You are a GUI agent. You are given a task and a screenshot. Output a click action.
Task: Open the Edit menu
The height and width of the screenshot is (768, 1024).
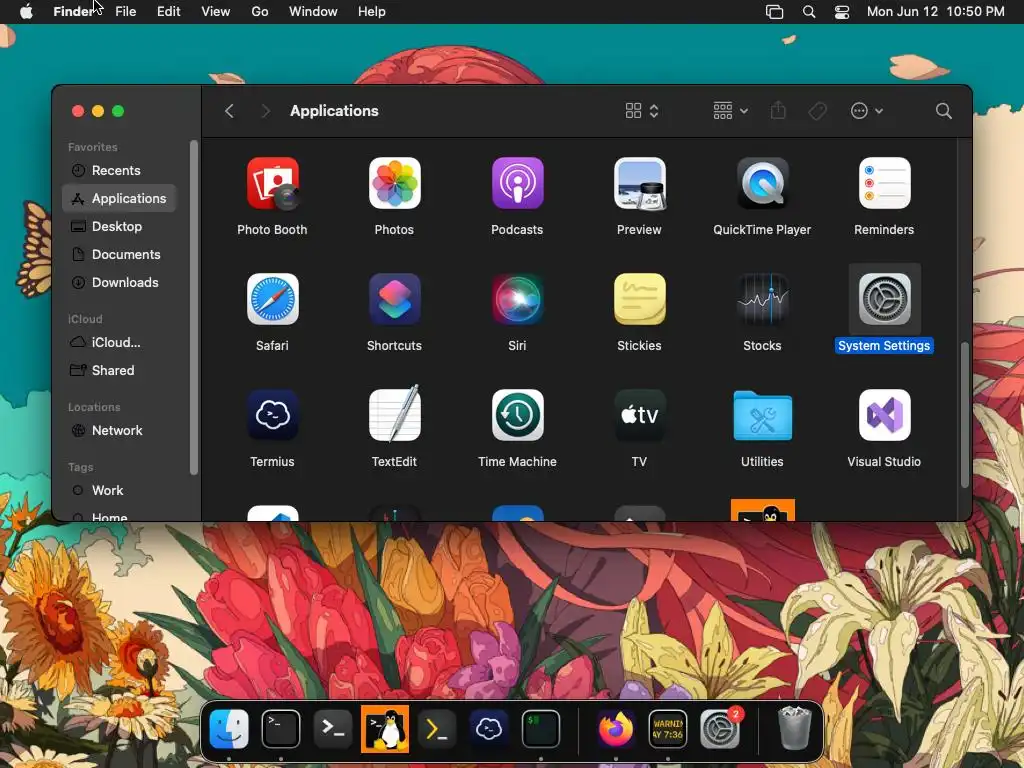click(x=168, y=12)
